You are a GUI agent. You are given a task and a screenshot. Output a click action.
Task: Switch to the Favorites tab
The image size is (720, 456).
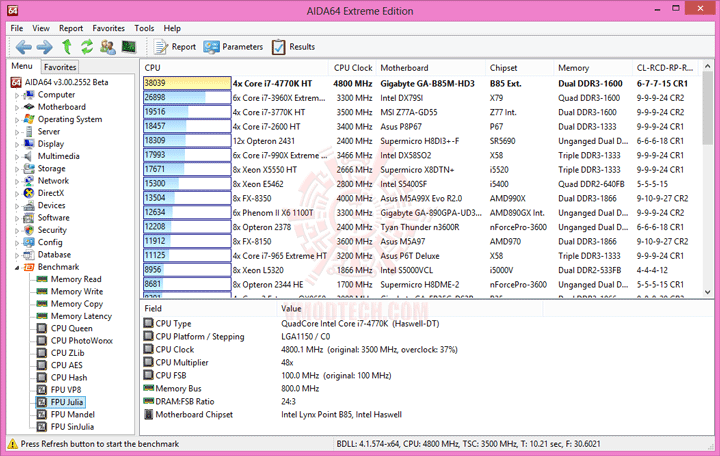(x=60, y=67)
